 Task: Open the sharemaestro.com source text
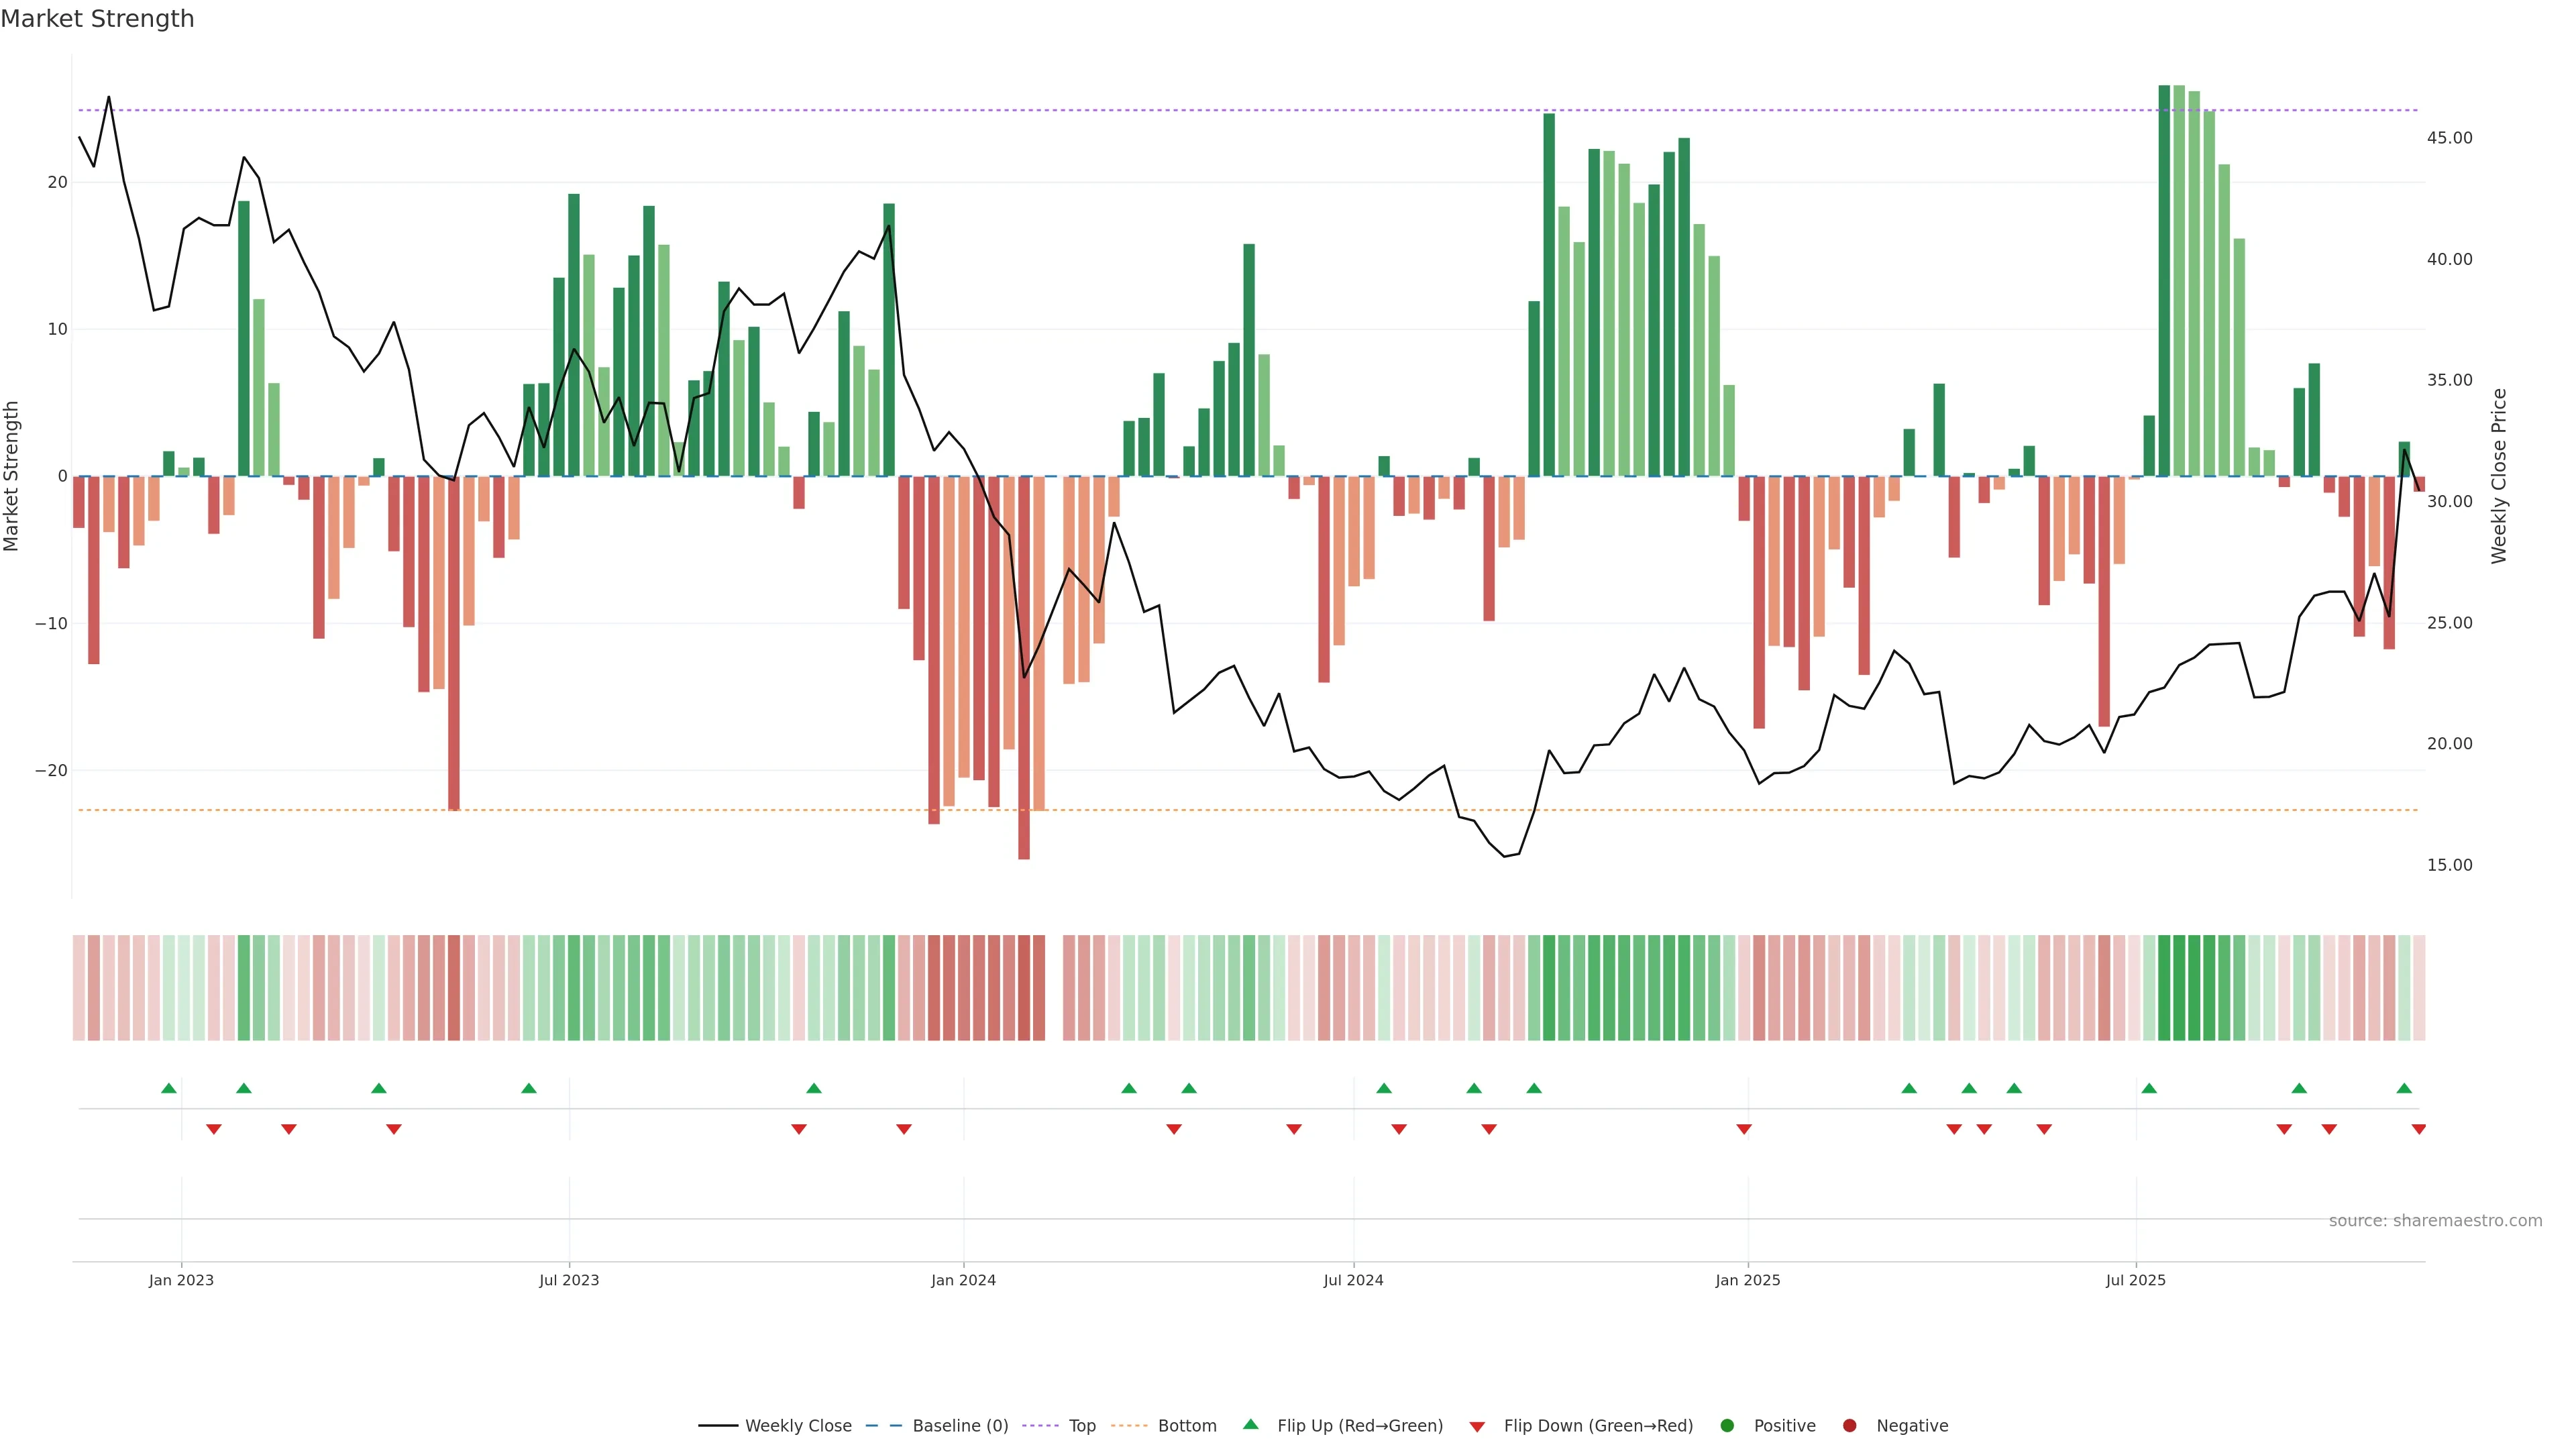point(2435,1220)
